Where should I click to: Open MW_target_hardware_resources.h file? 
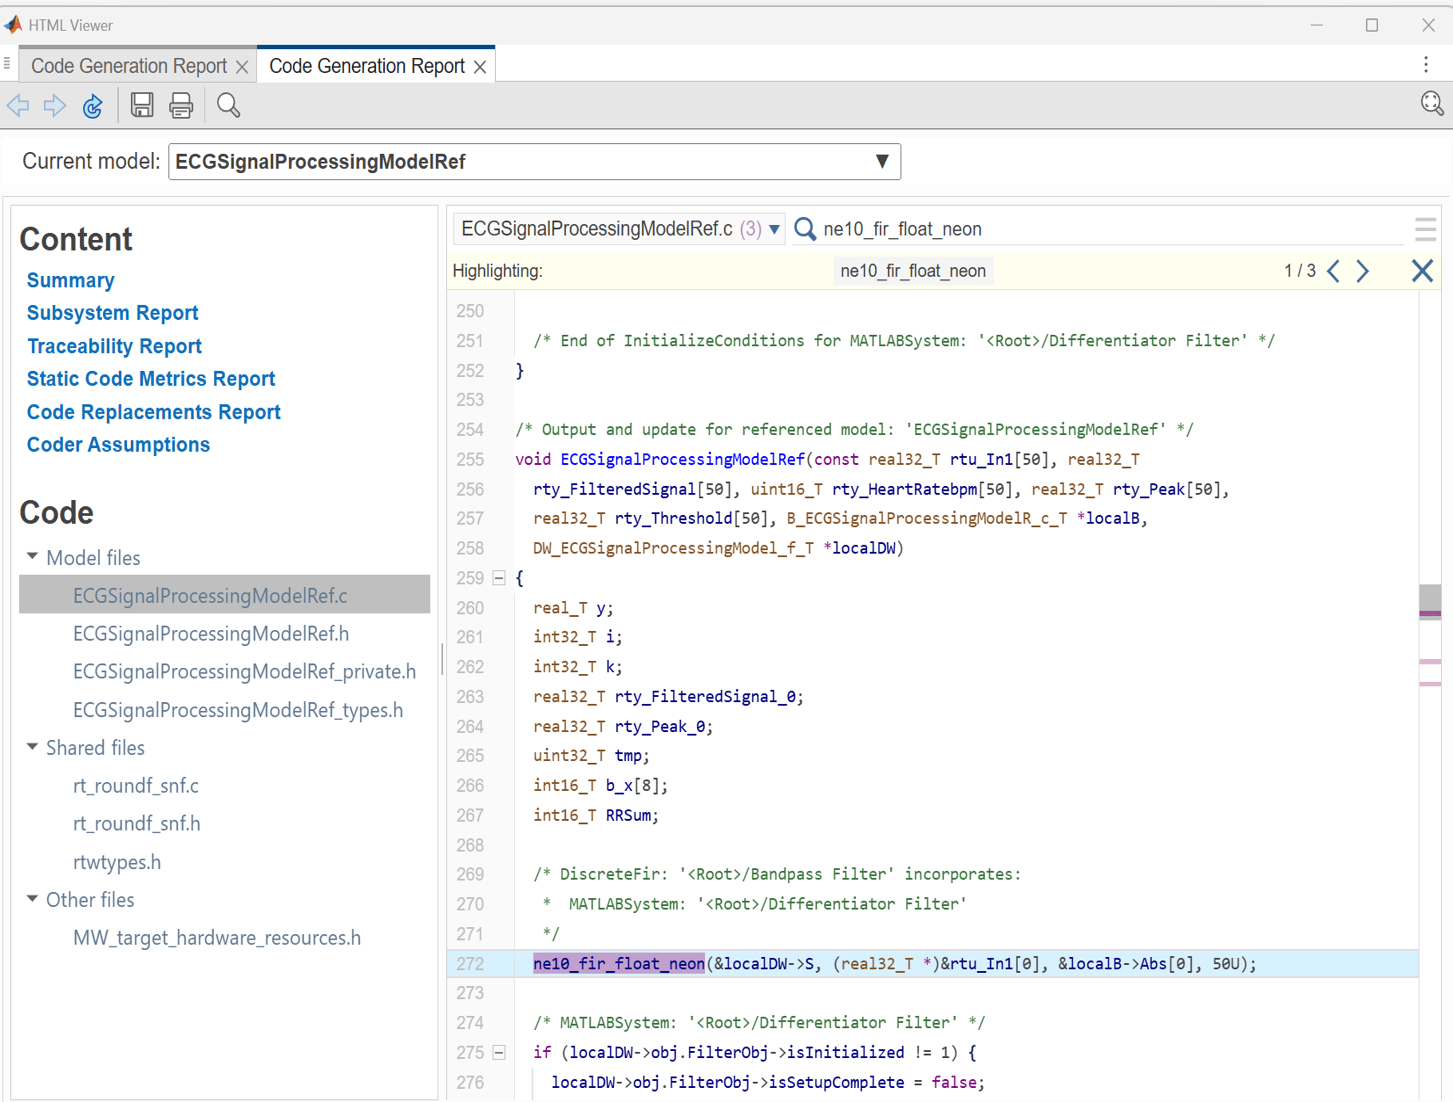(x=217, y=938)
